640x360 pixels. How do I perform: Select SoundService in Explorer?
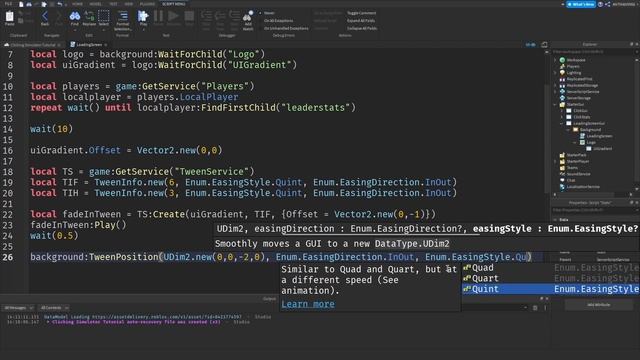pyautogui.click(x=578, y=174)
